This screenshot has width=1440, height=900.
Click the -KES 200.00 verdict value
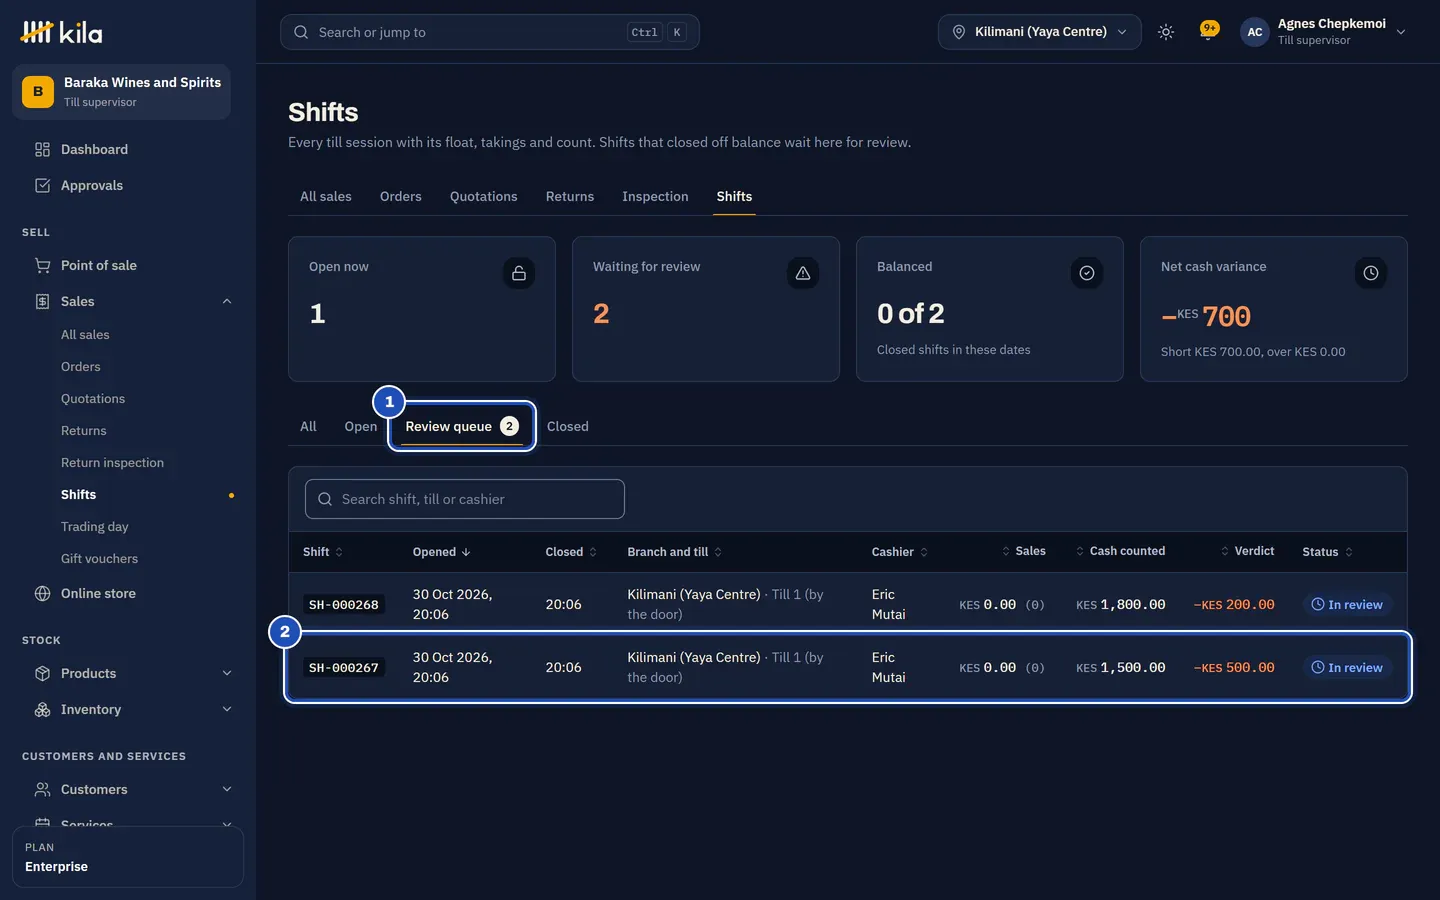pyautogui.click(x=1234, y=605)
